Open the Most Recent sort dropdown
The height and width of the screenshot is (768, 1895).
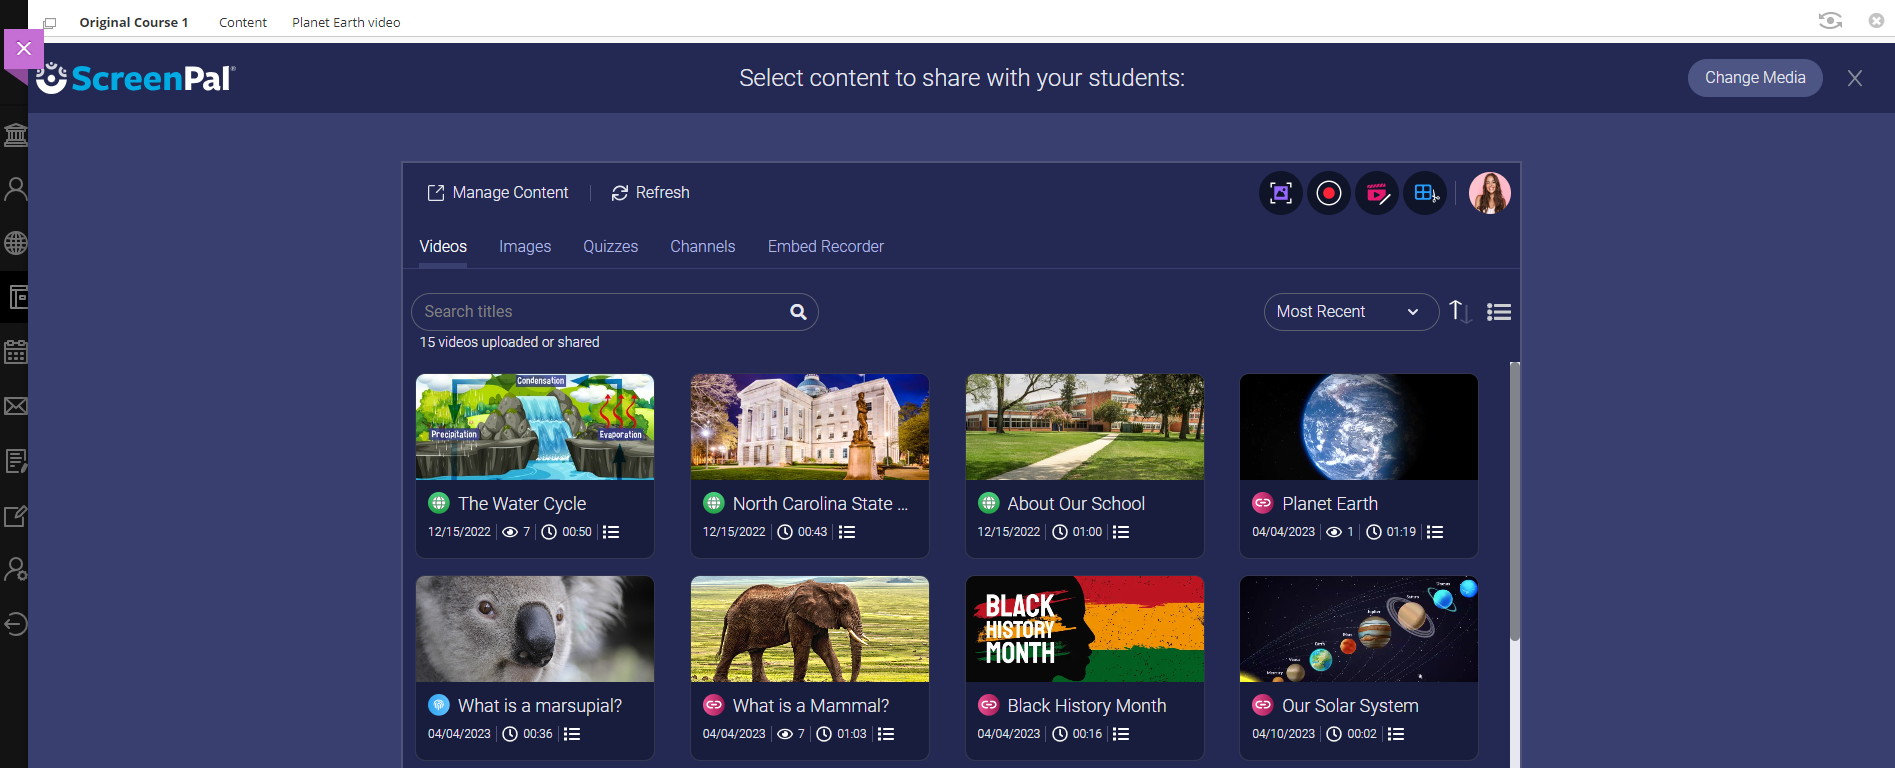[x=1350, y=312]
